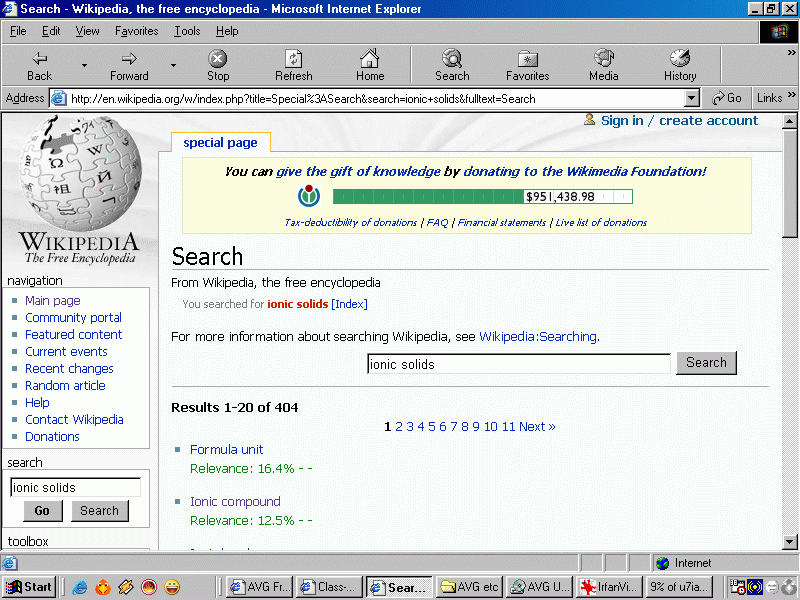Click the Forward navigation button

coord(129,66)
